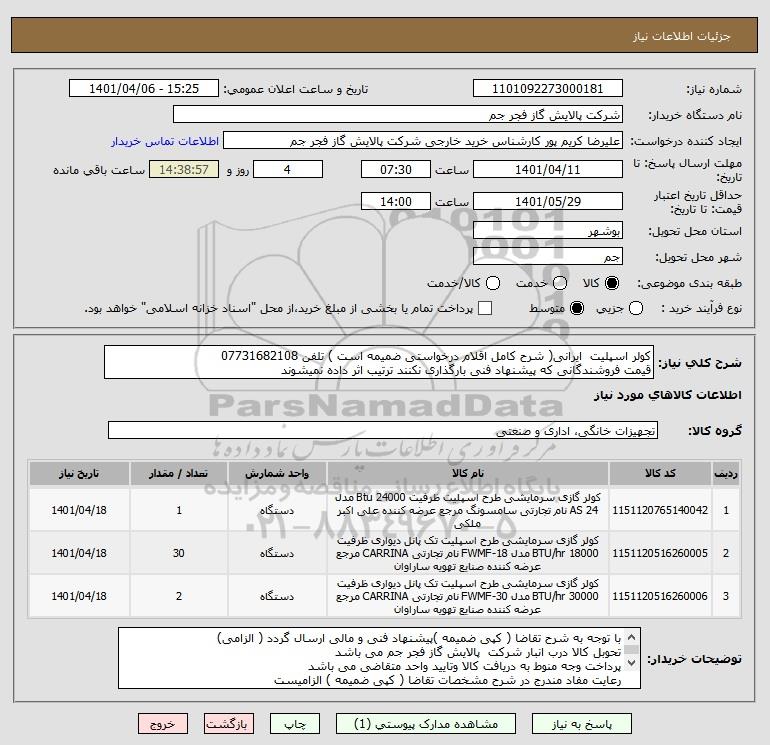The width and height of the screenshot is (770, 745).
Task: Click the واحد شمارش column header
Action: pyautogui.click(x=277, y=473)
